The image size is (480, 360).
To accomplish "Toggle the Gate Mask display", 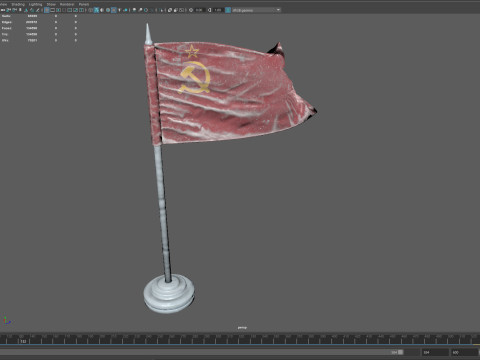I will click(x=64, y=10).
